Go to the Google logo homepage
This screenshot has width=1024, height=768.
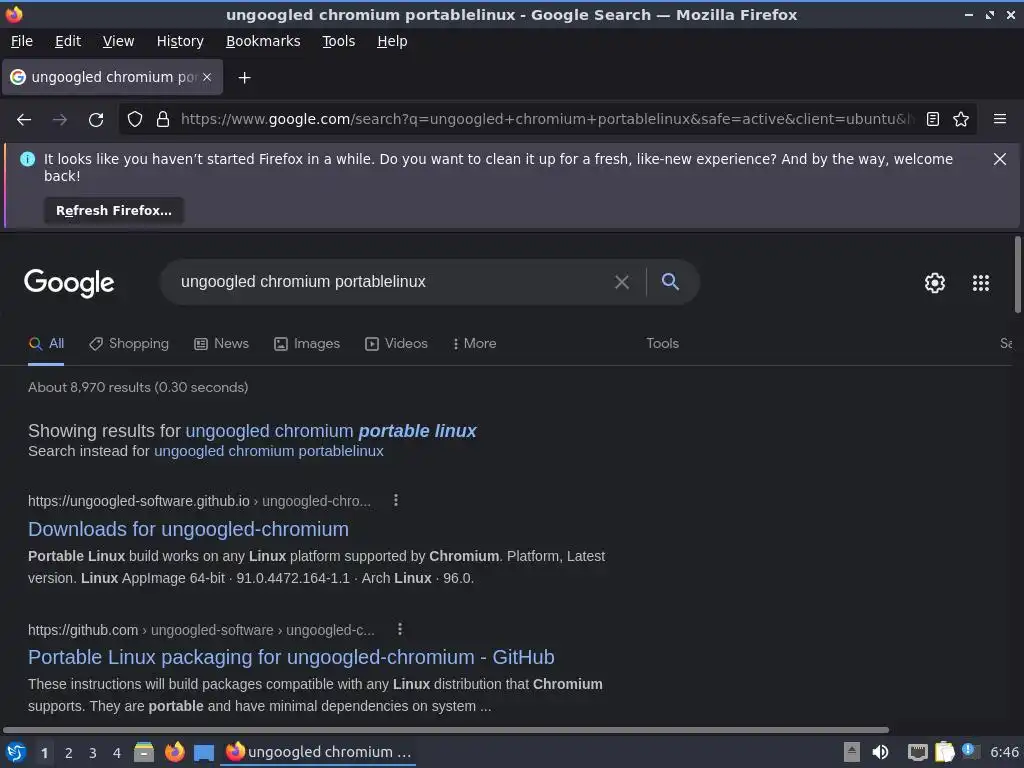pyautogui.click(x=69, y=283)
